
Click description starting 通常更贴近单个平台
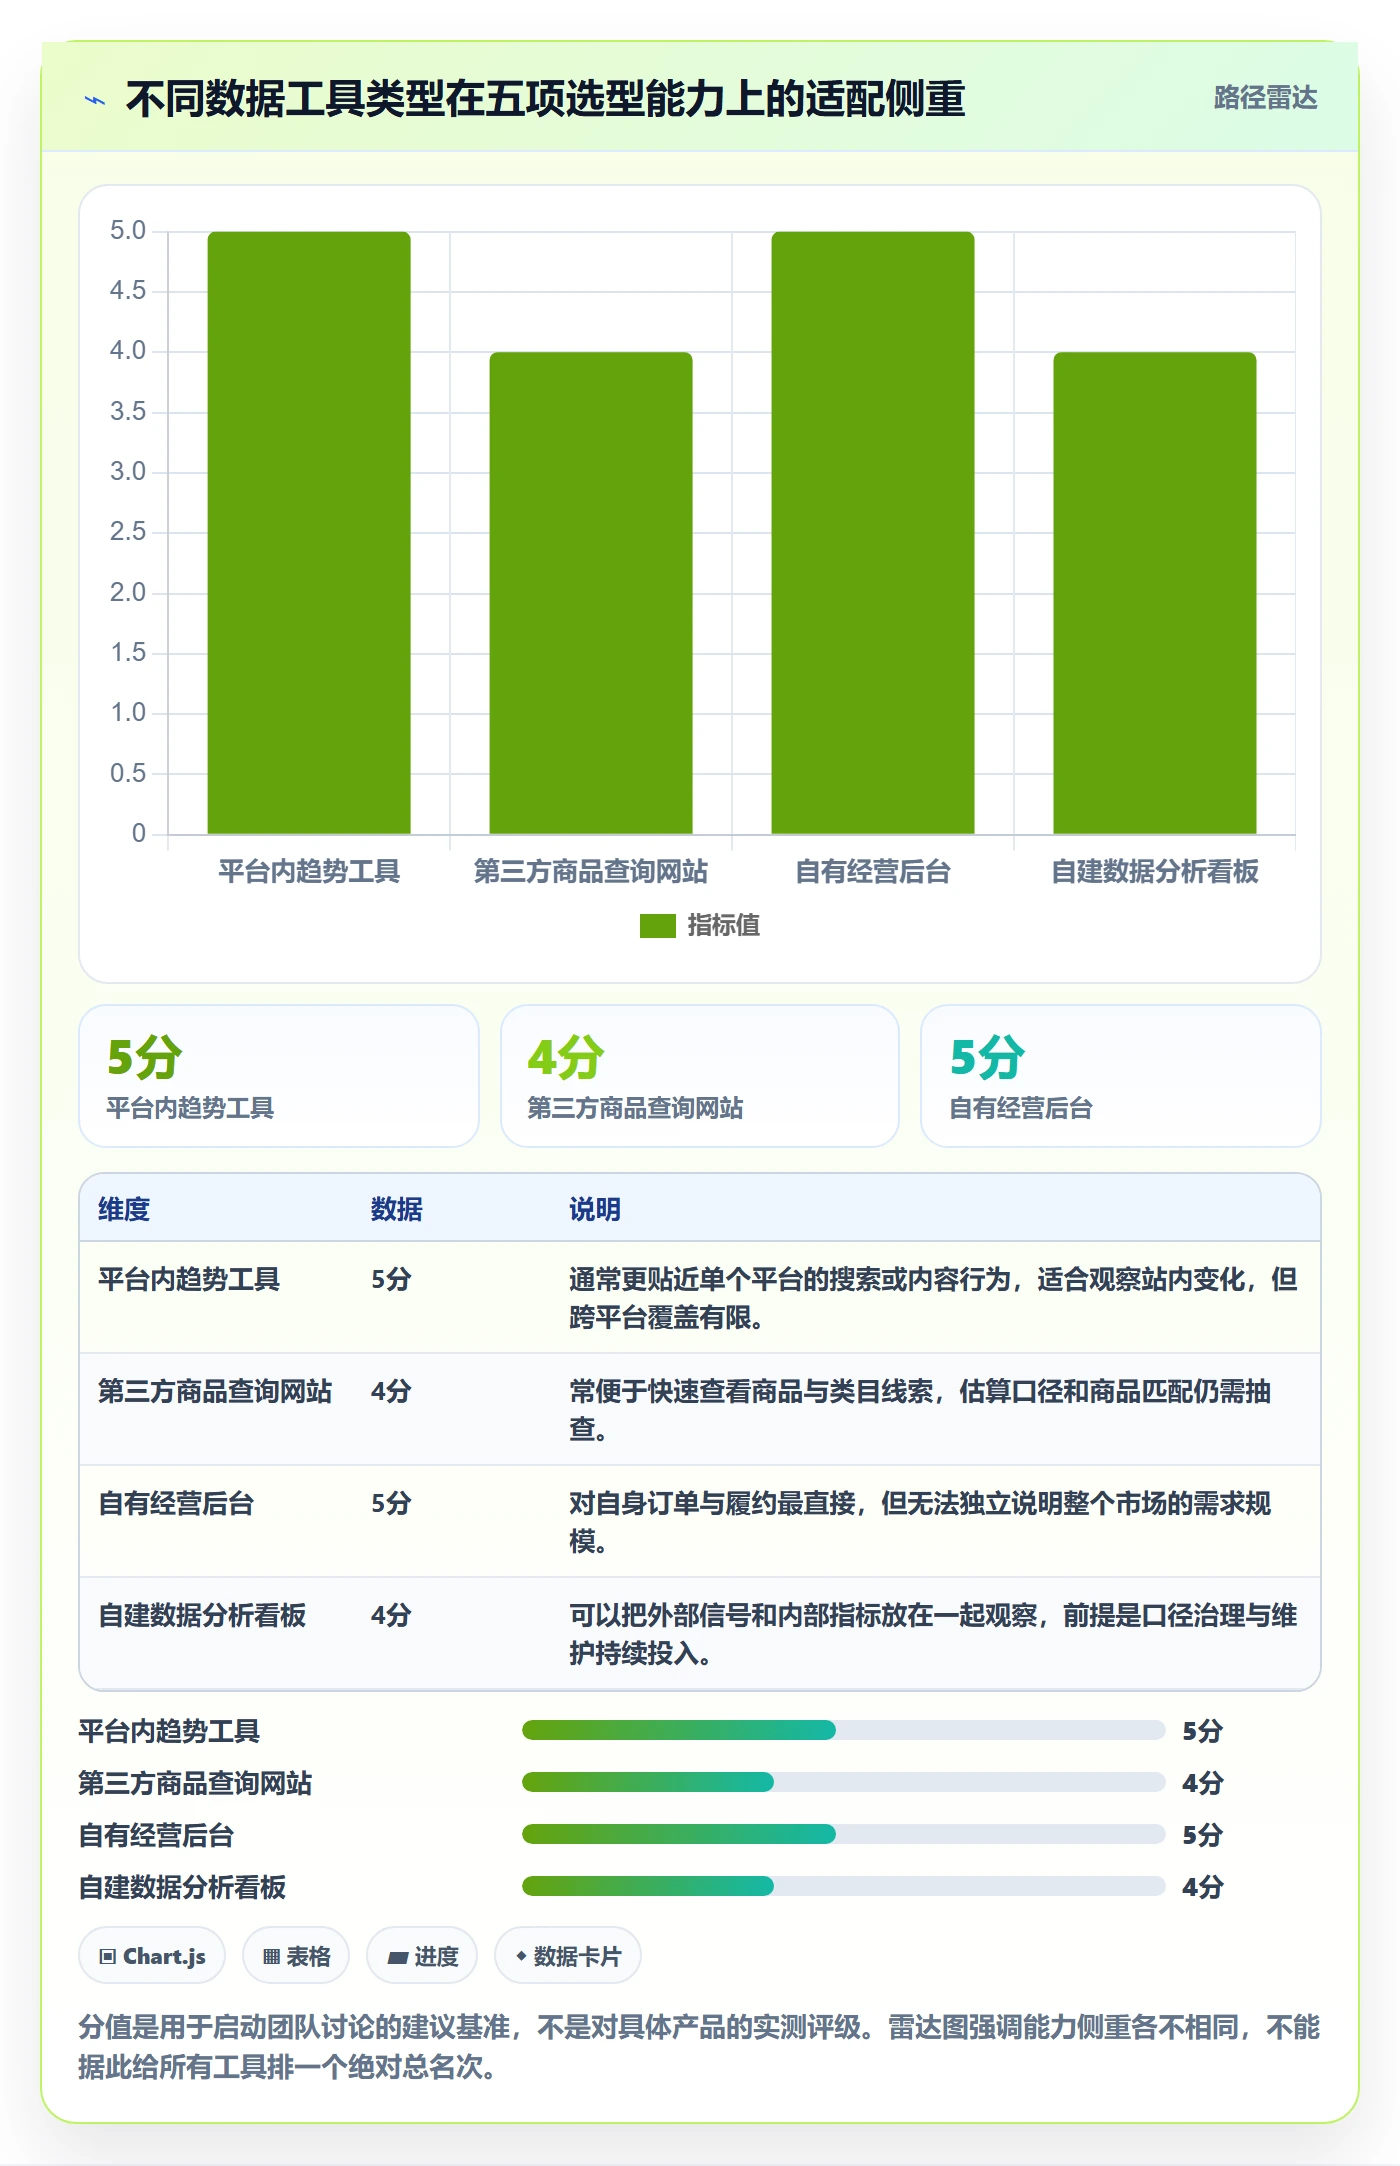[934, 1298]
